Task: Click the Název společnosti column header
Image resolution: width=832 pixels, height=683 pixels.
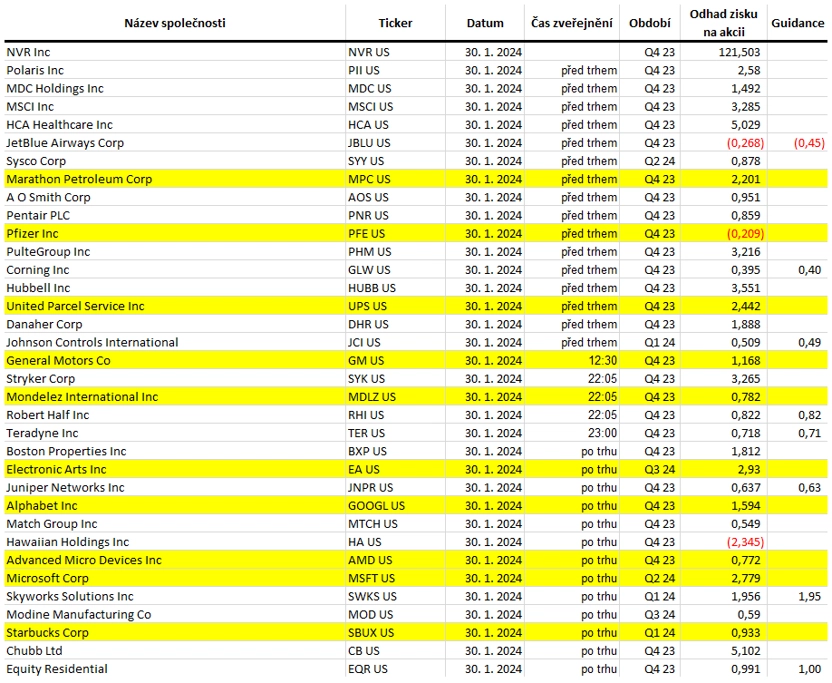Action: point(175,23)
